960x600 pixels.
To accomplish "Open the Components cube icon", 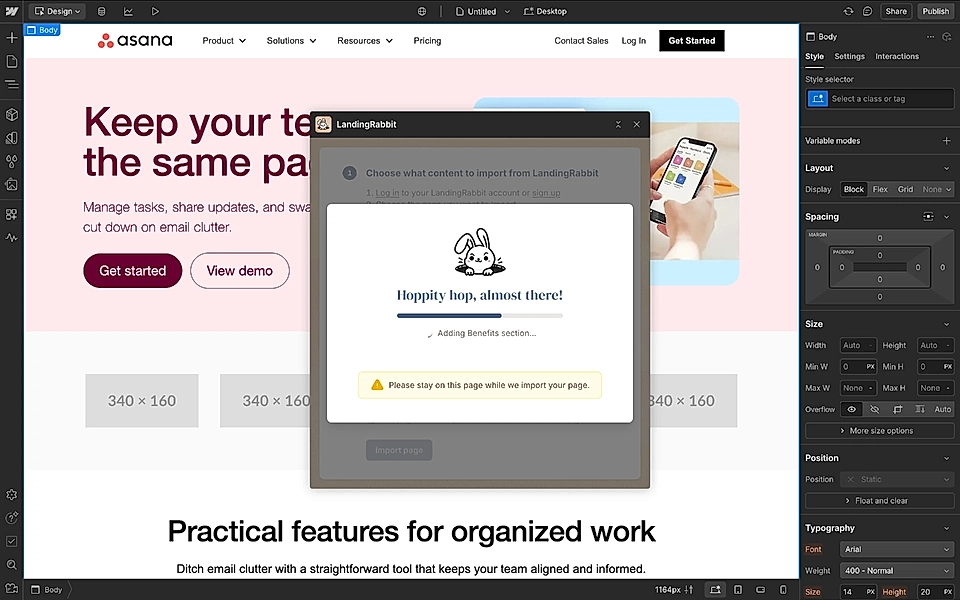I will 11,115.
